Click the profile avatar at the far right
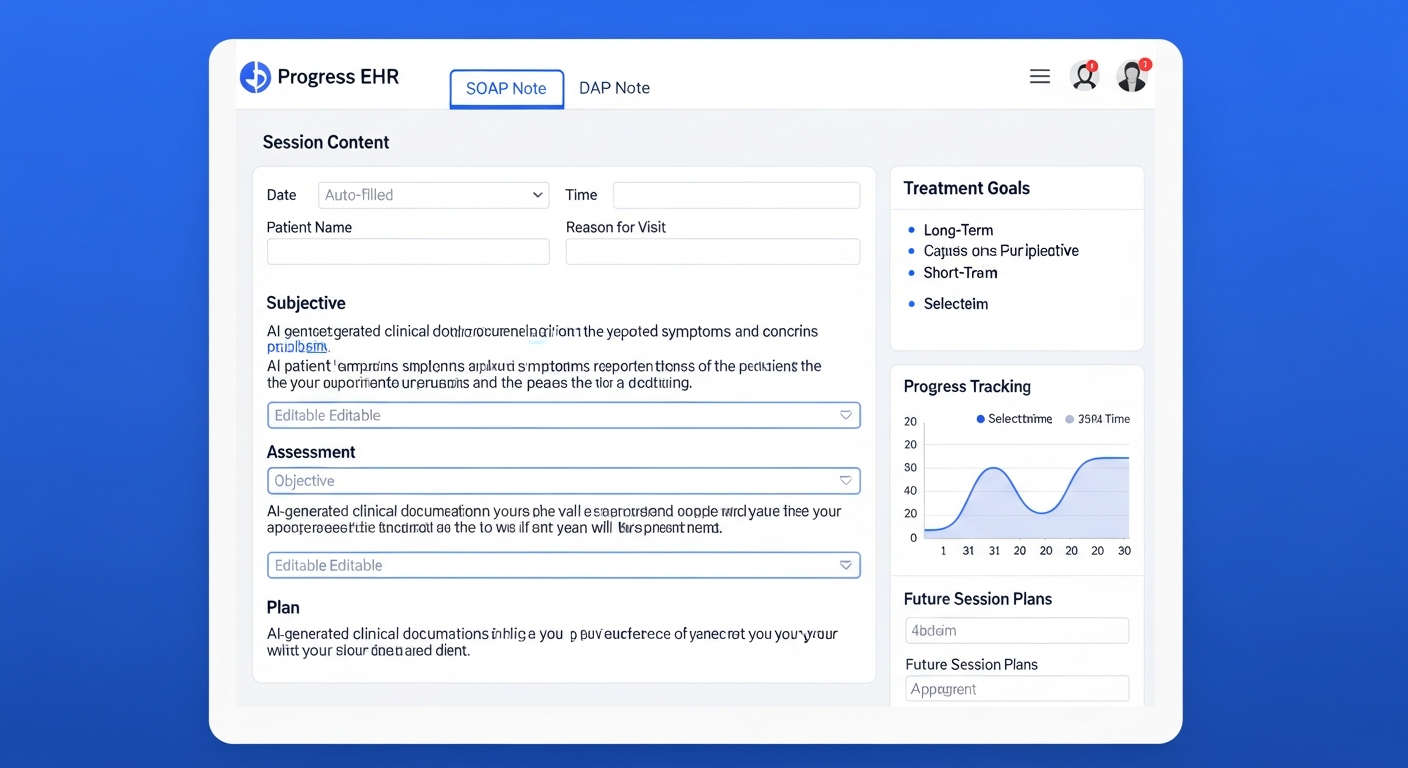Screen dimensions: 1408x768 coord(1132,76)
